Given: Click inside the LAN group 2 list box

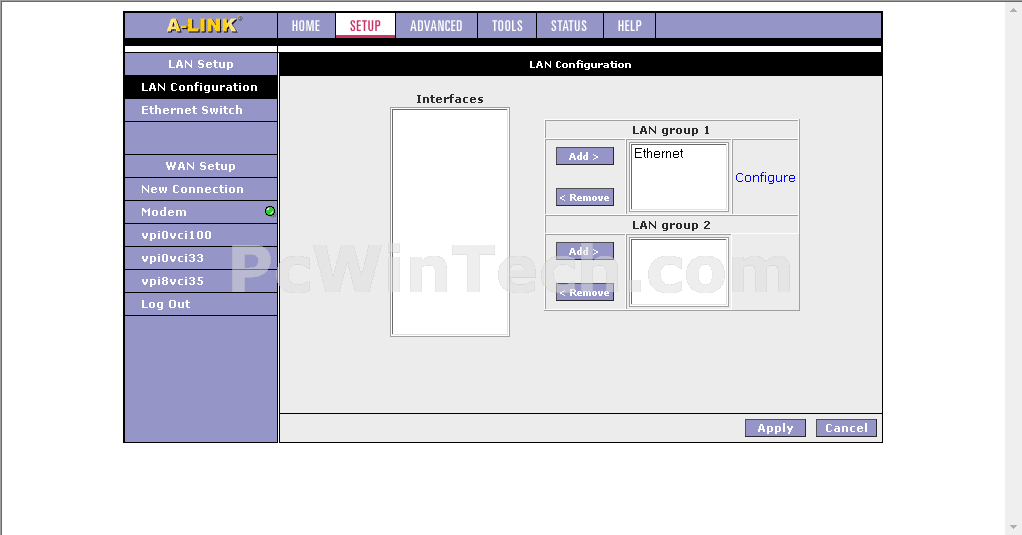Looking at the screenshot, I should [679, 272].
